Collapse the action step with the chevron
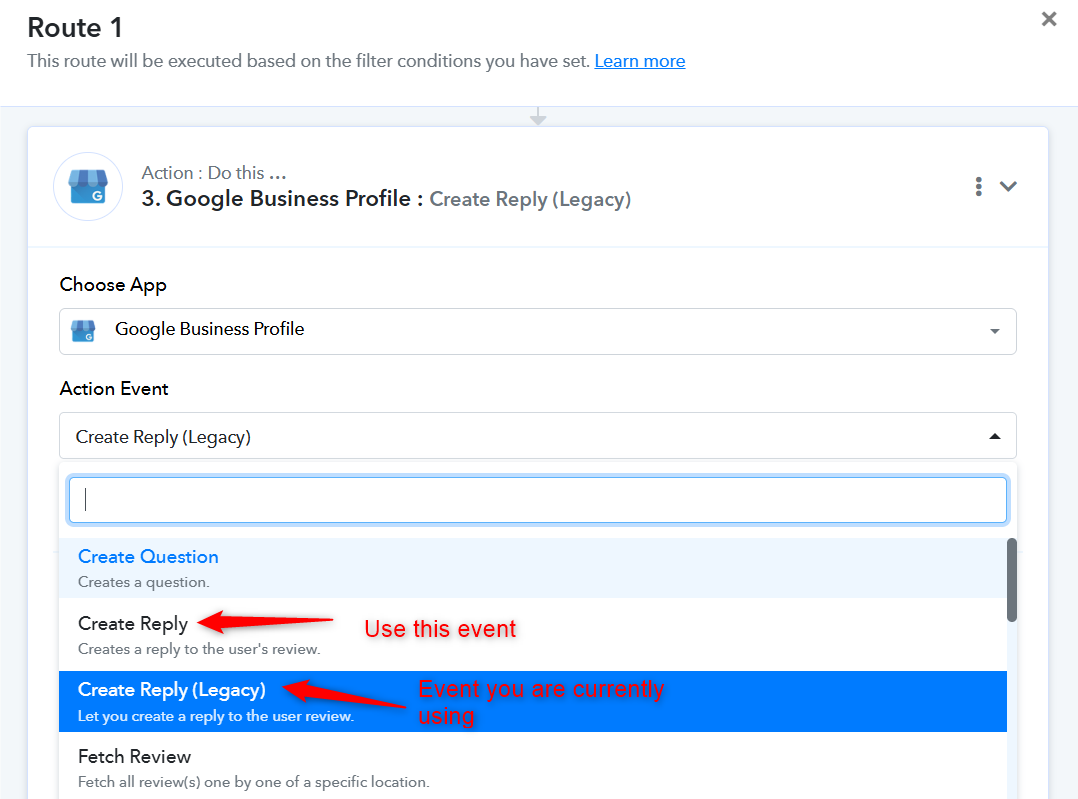 click(1008, 186)
